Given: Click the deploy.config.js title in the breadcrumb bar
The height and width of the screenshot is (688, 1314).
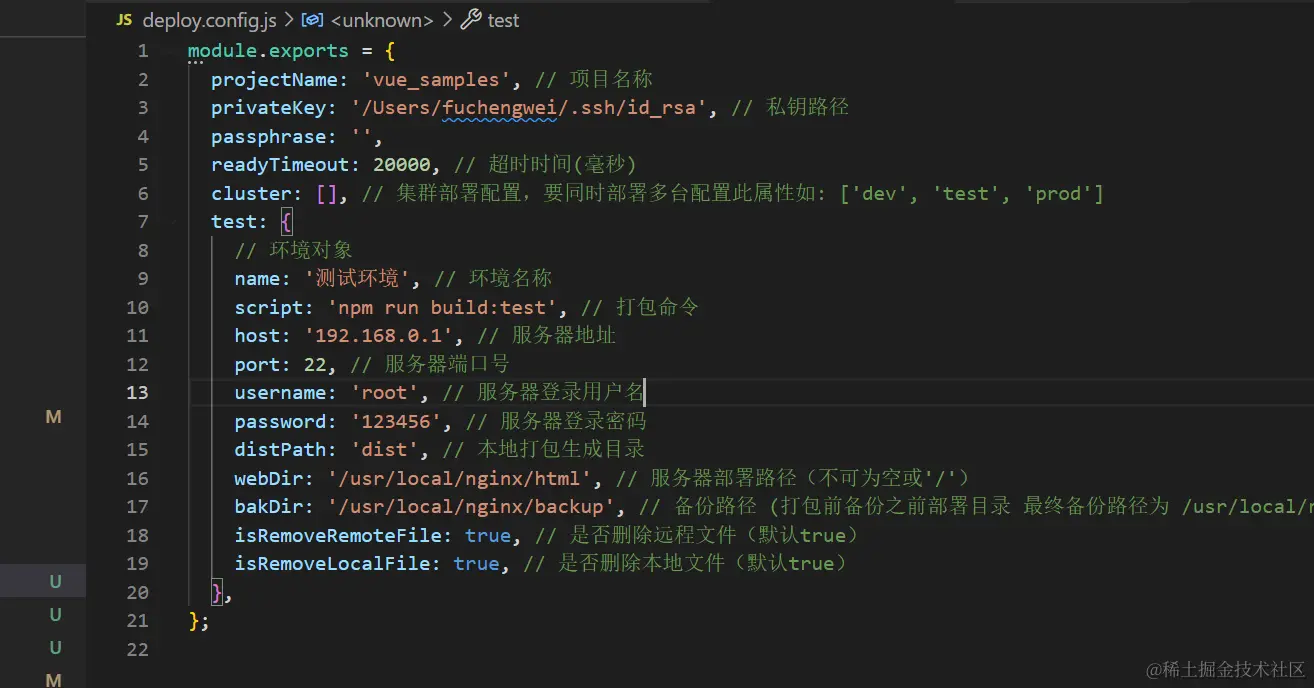Looking at the screenshot, I should [208, 19].
